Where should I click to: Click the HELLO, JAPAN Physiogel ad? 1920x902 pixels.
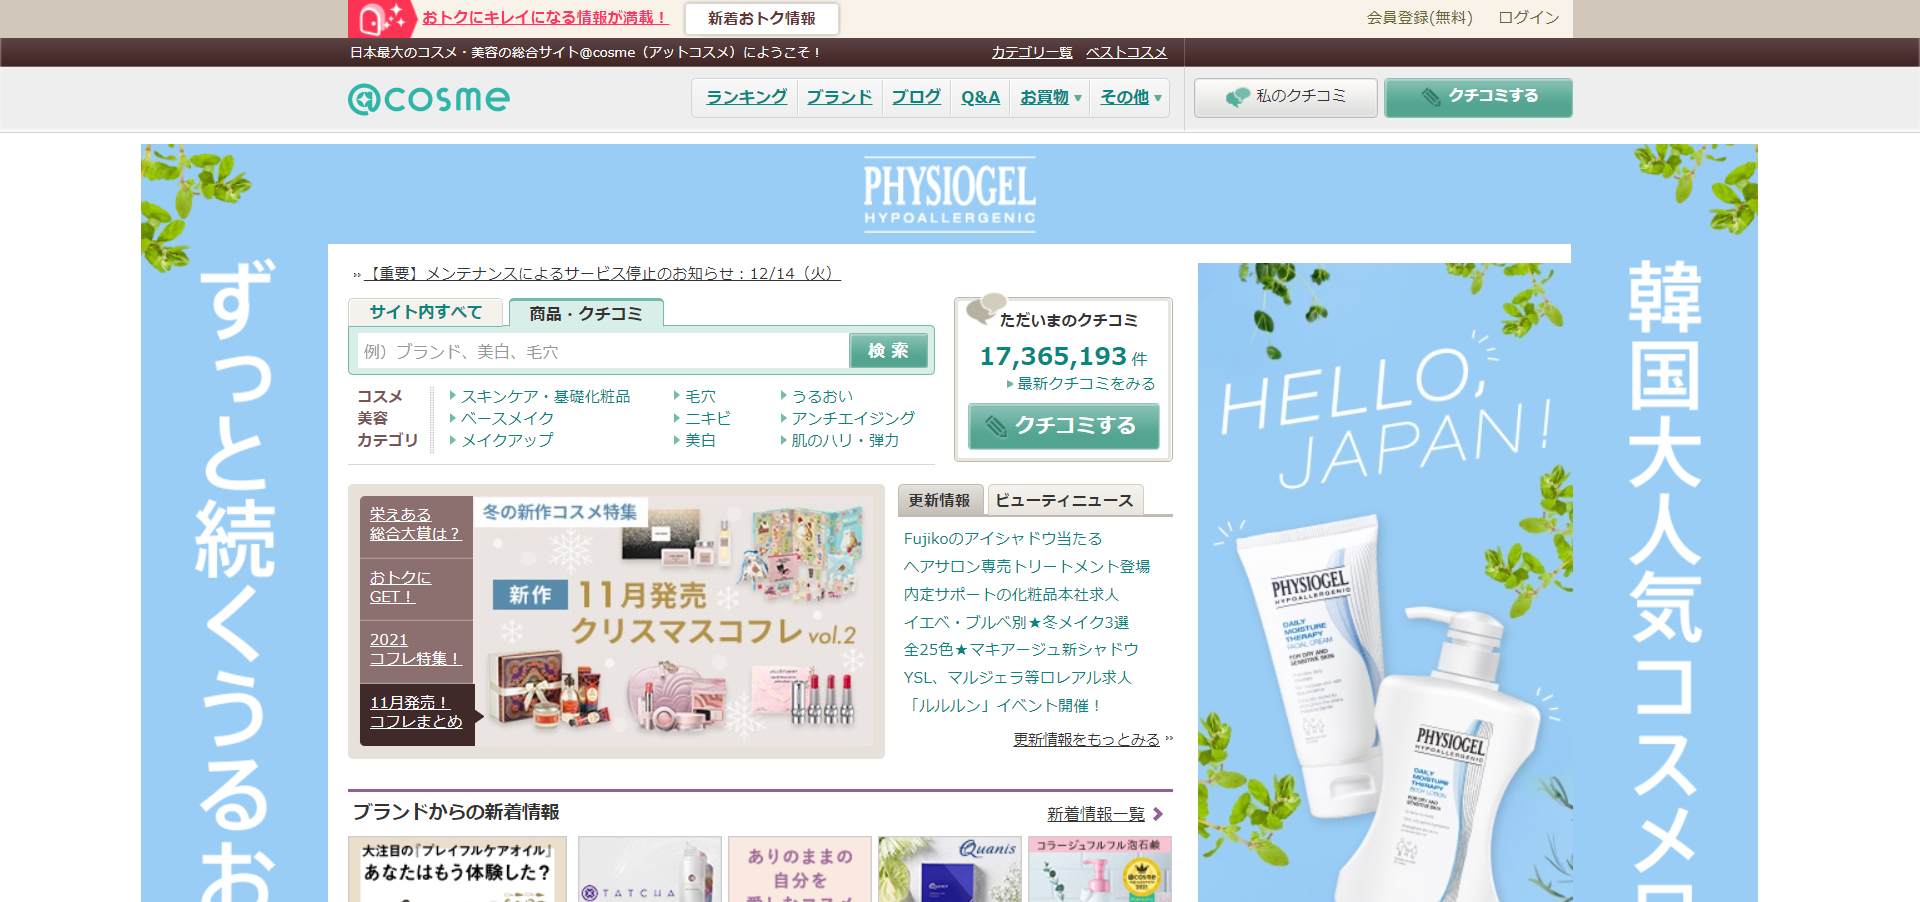click(1385, 582)
